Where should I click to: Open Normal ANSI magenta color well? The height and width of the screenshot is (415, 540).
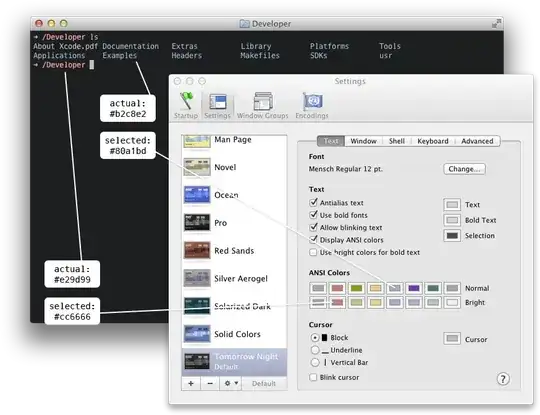tap(414, 288)
